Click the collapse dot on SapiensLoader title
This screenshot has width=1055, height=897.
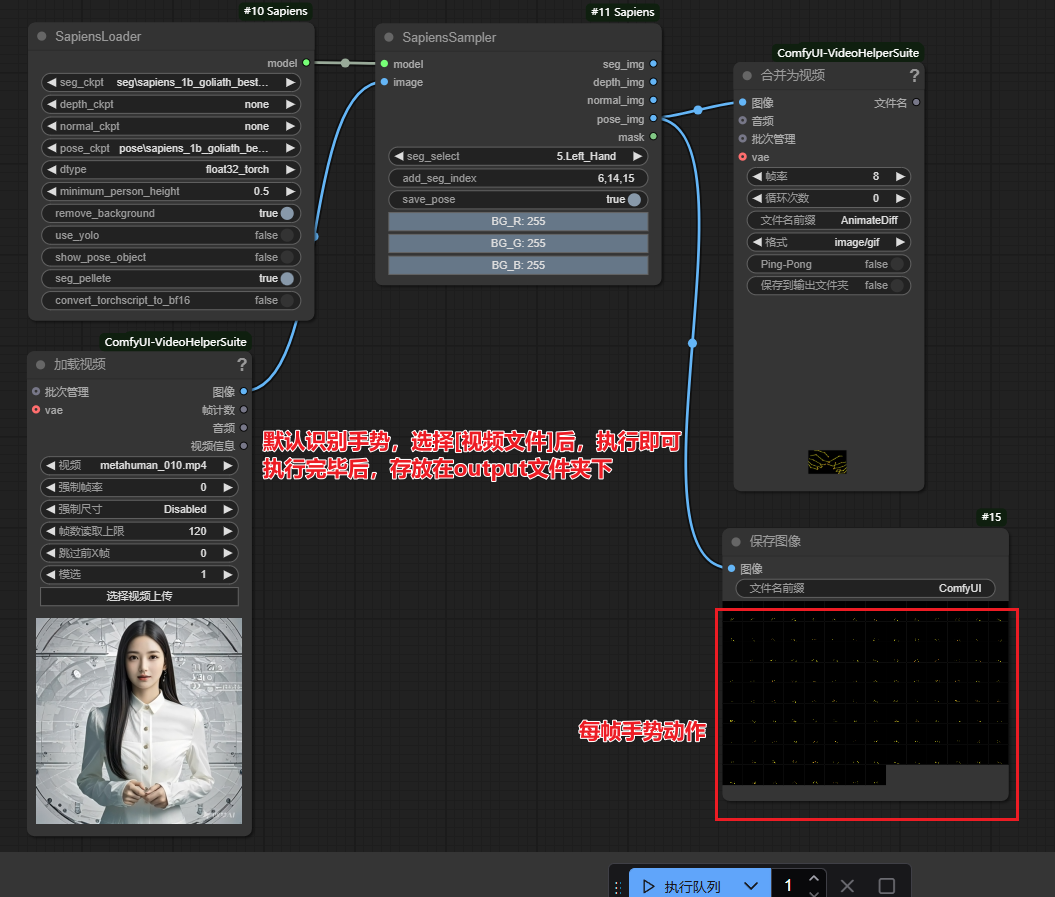tap(42, 36)
